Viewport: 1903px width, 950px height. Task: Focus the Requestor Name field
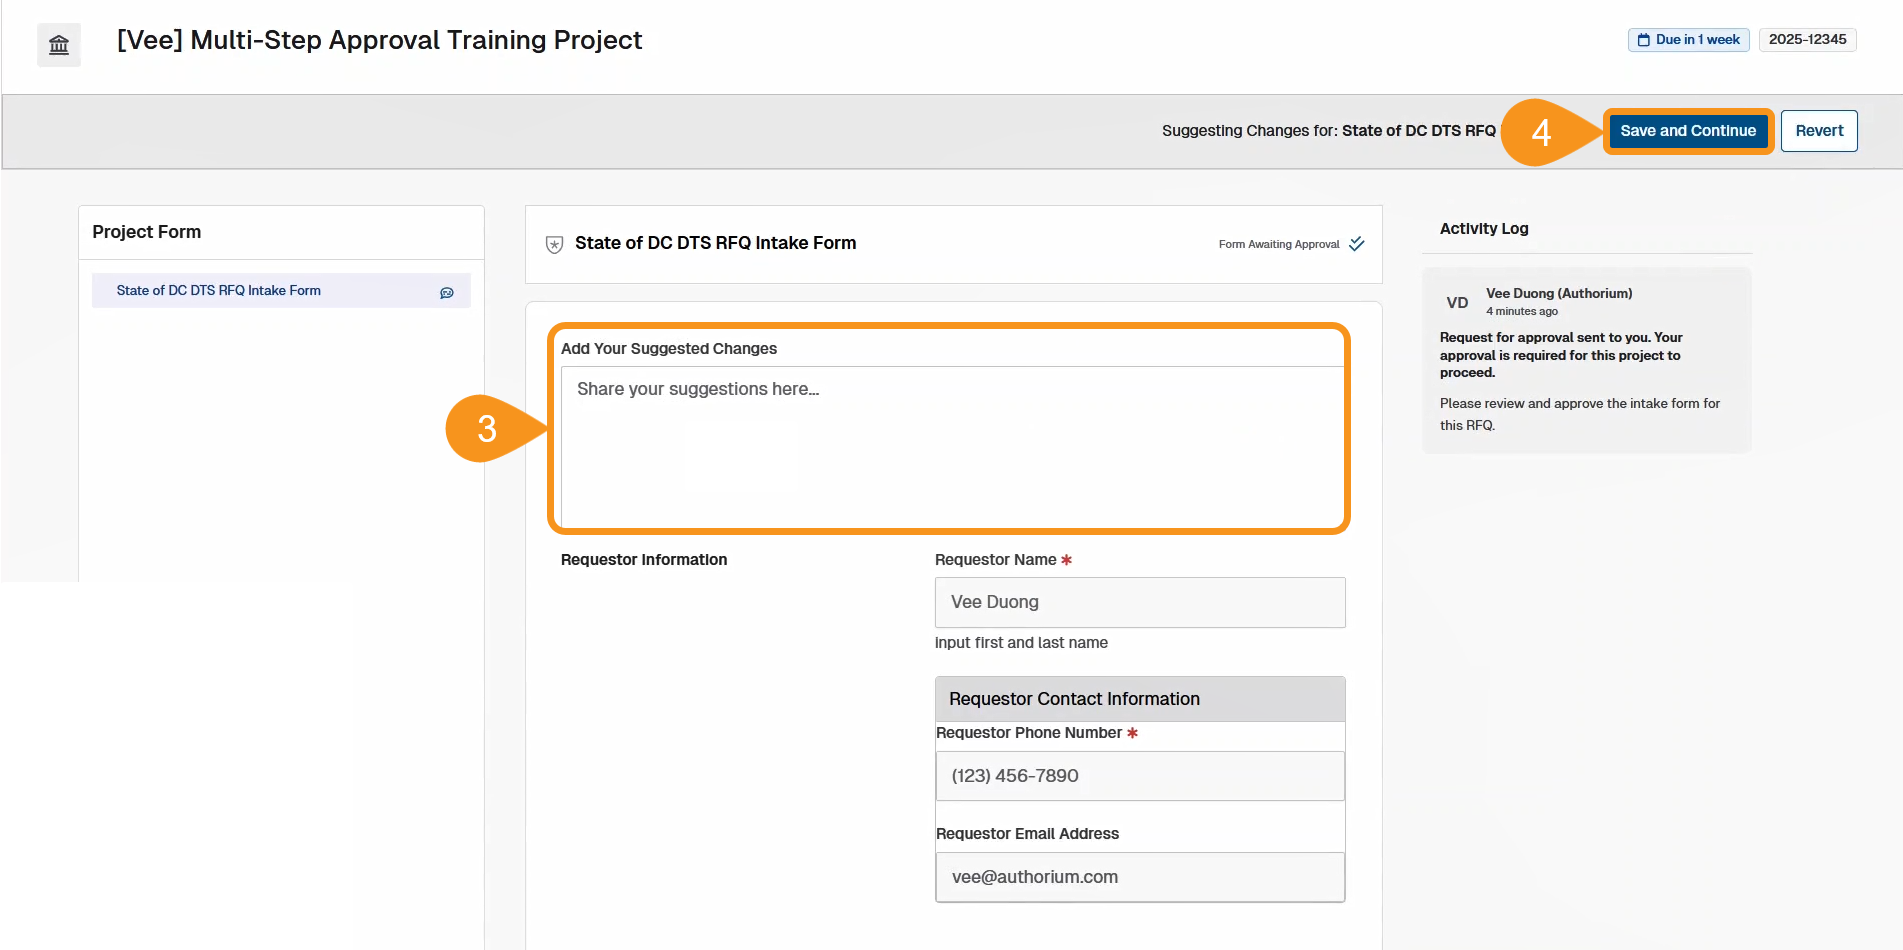tap(1140, 602)
